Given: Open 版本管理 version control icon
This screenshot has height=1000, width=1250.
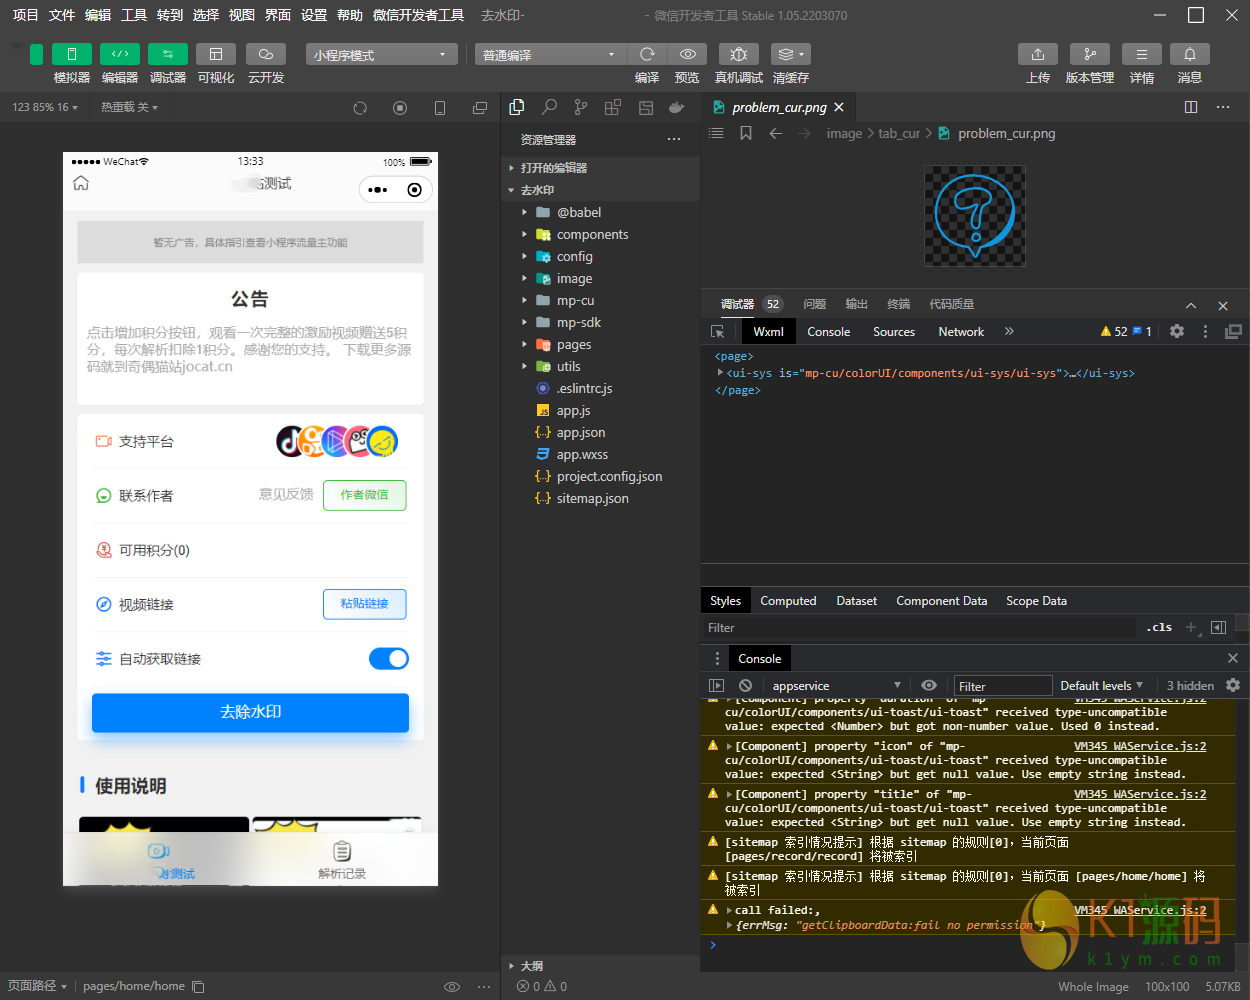Looking at the screenshot, I should 1089,54.
